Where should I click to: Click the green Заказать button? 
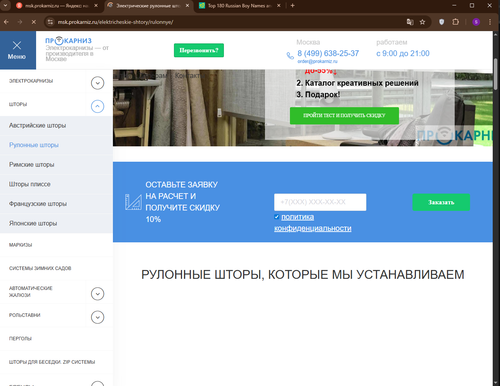click(441, 202)
